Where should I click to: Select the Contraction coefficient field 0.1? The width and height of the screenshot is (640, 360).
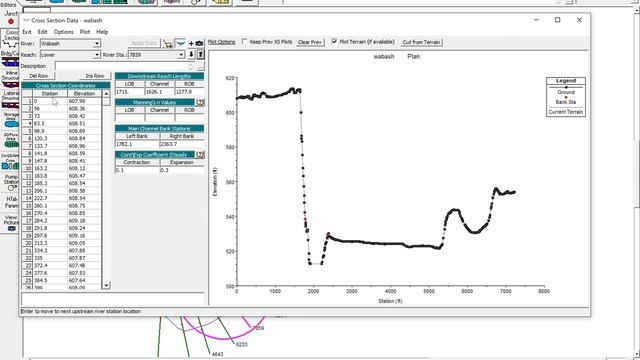click(137, 170)
